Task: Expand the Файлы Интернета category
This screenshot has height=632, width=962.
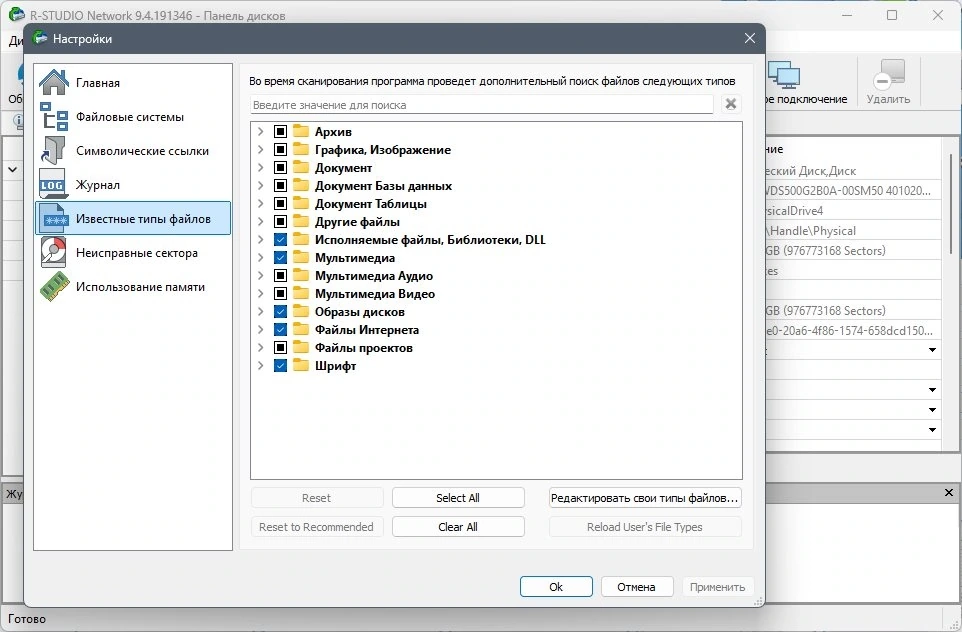Action: [261, 329]
